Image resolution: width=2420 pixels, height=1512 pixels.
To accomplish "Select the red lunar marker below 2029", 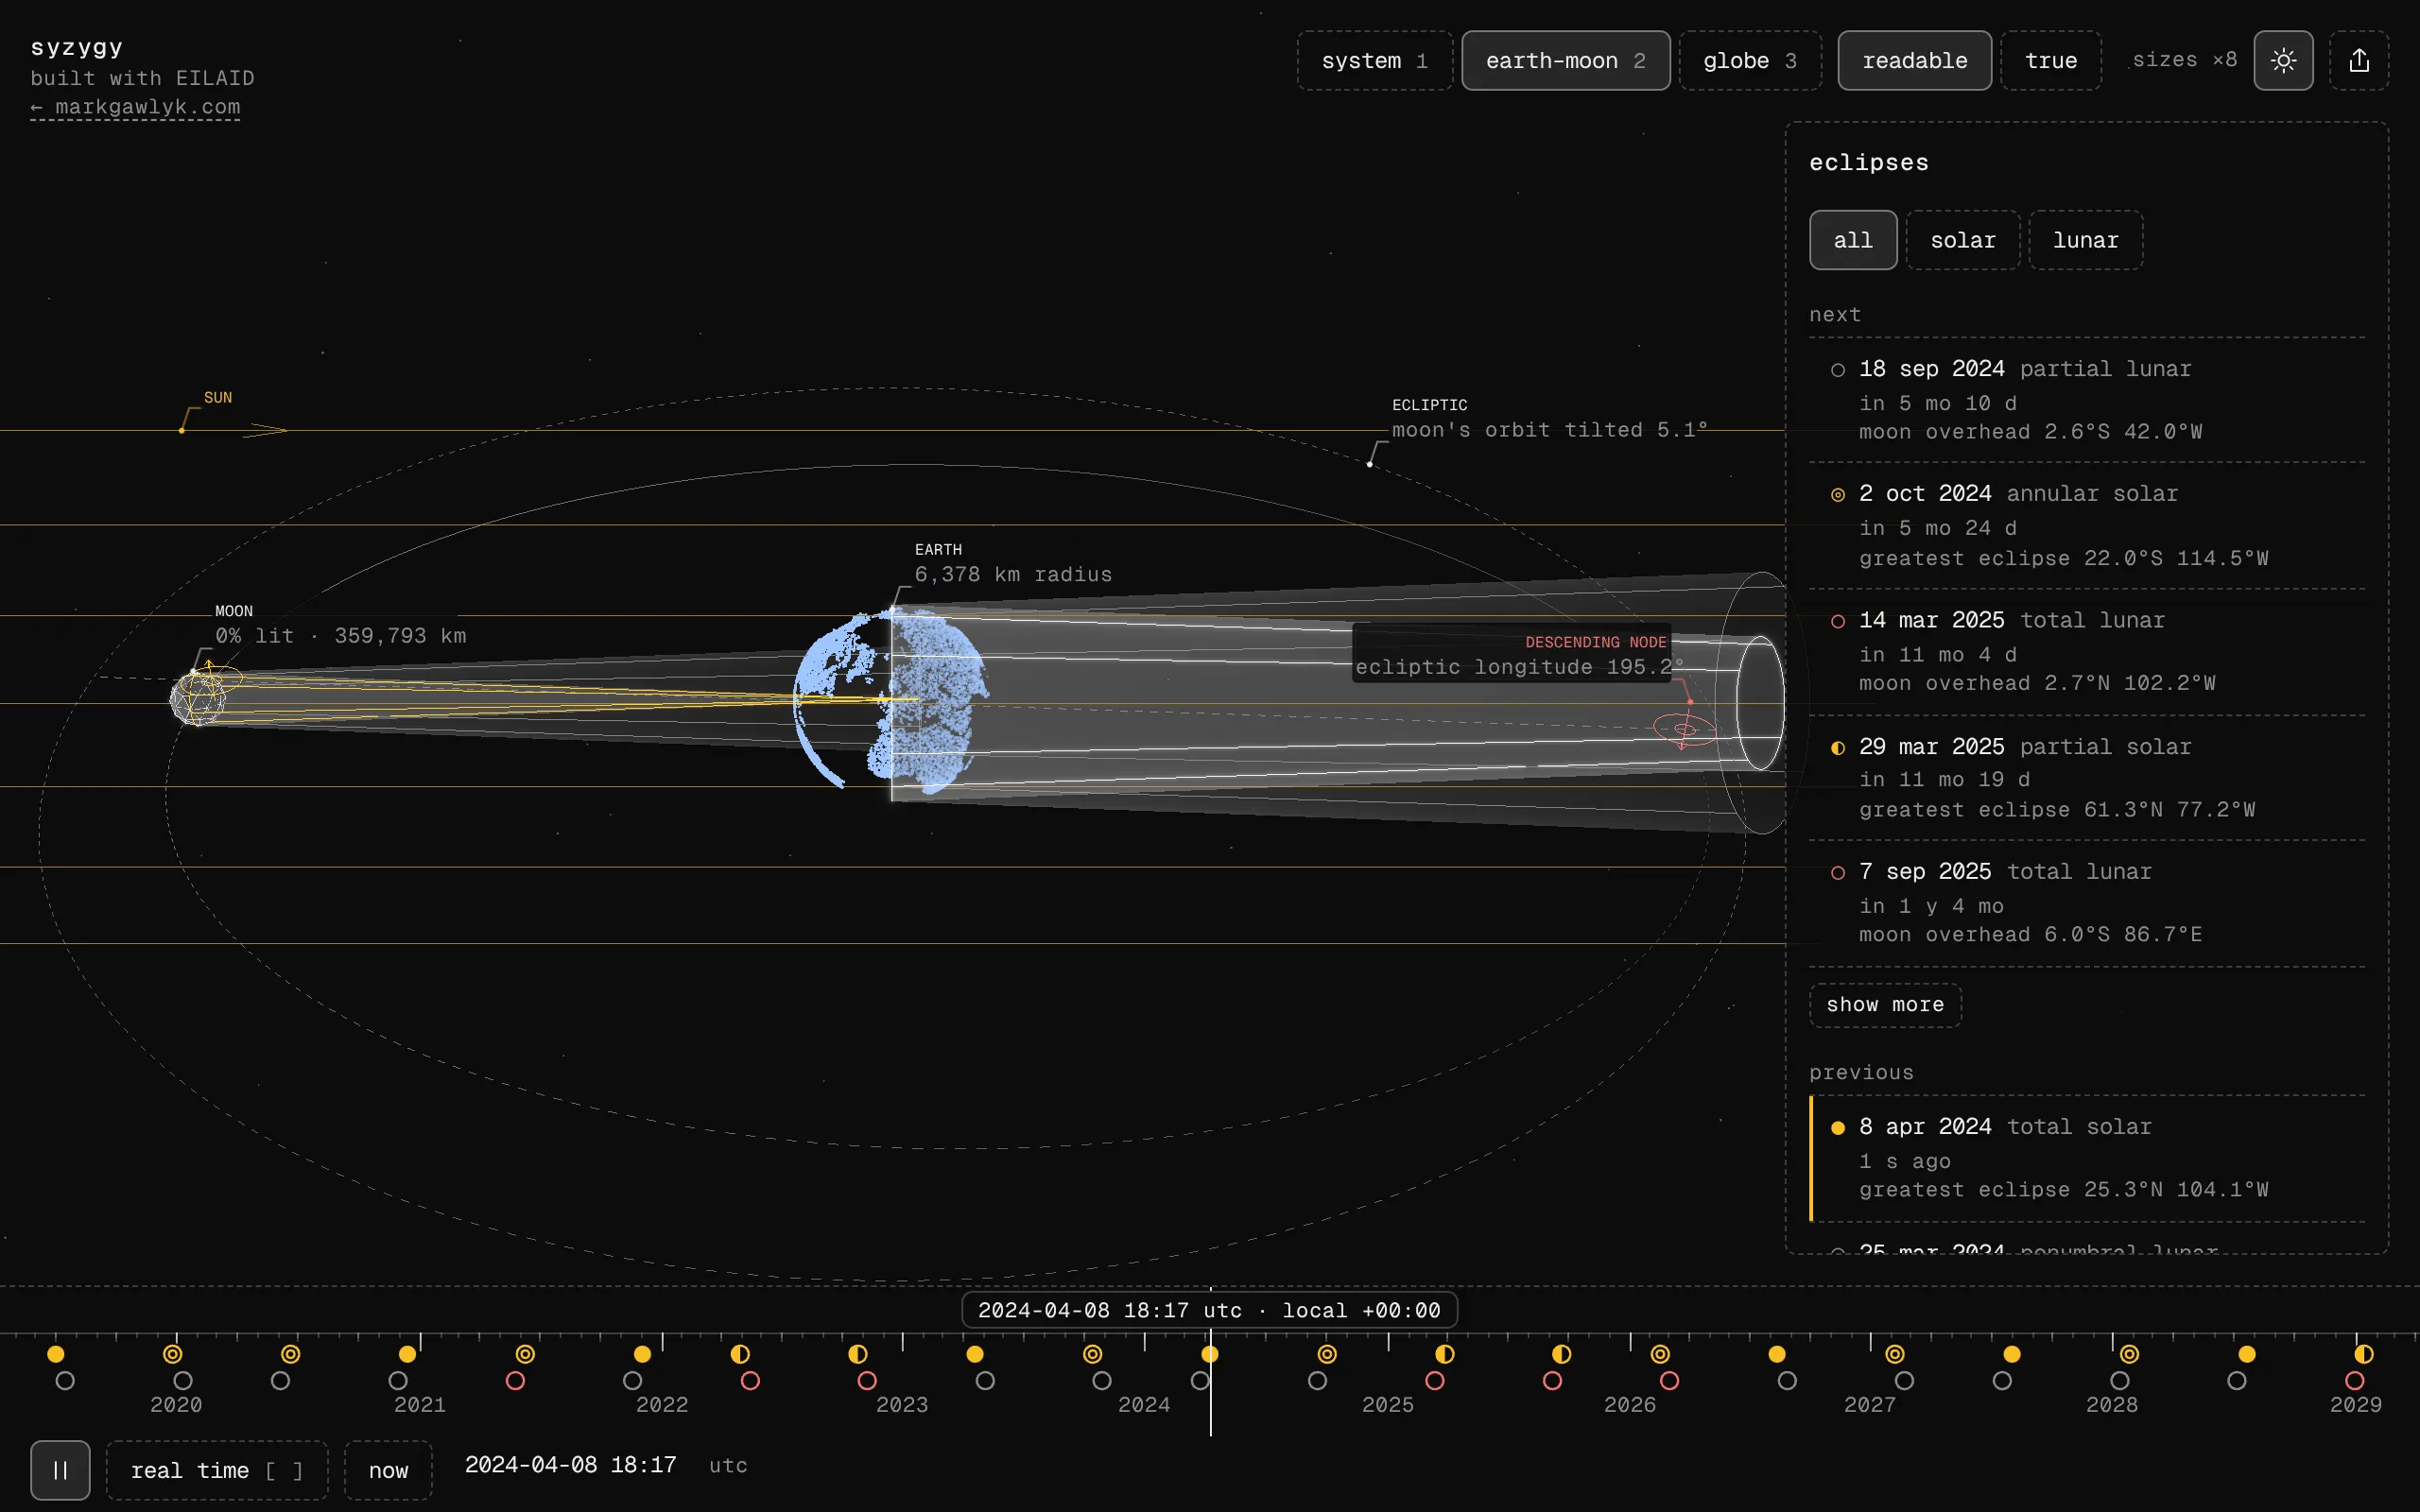I will (x=2355, y=1381).
